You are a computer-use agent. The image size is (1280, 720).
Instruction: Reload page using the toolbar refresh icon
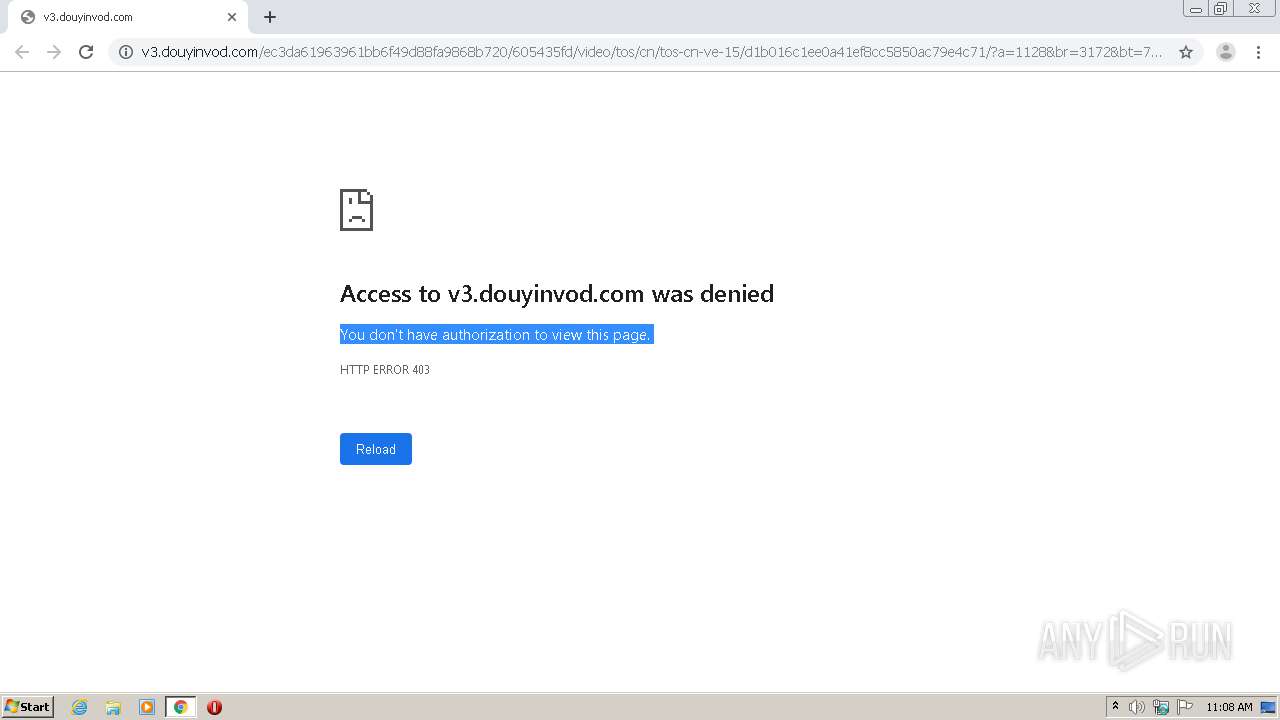(86, 52)
